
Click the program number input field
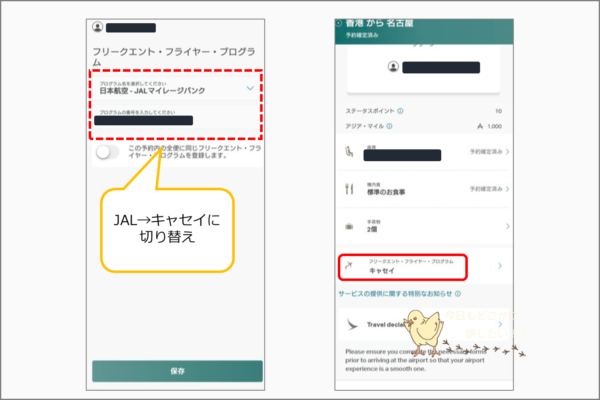tap(175, 120)
